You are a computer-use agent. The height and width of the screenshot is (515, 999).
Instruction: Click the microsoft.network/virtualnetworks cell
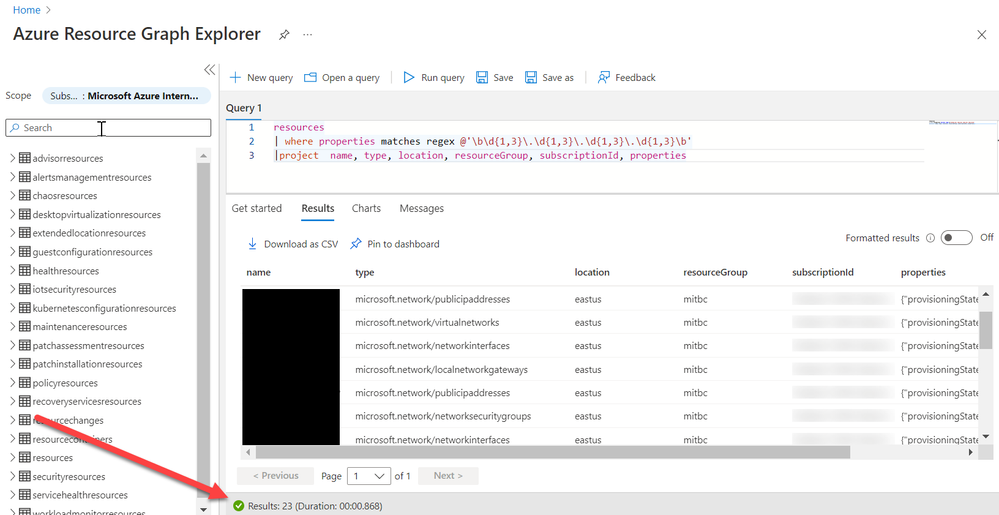pos(427,323)
